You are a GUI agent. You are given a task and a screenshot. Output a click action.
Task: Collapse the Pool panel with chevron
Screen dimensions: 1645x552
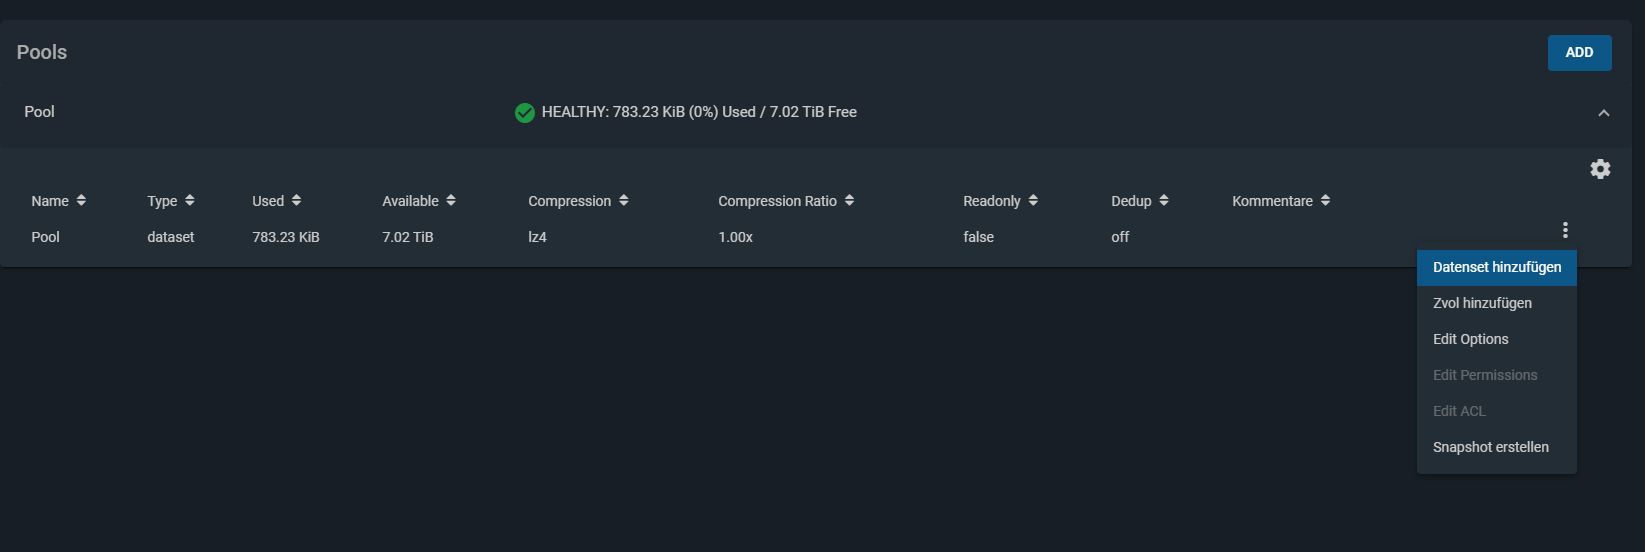tap(1604, 113)
